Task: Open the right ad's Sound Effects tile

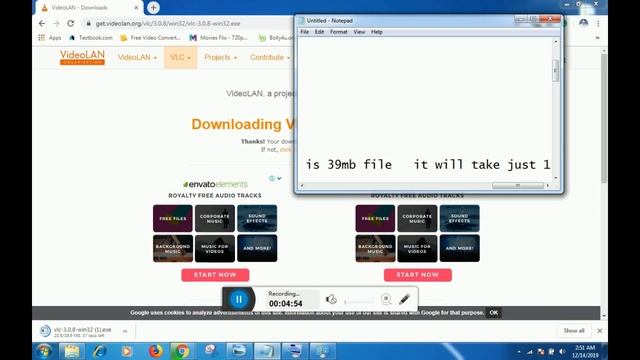Action: click(460, 218)
